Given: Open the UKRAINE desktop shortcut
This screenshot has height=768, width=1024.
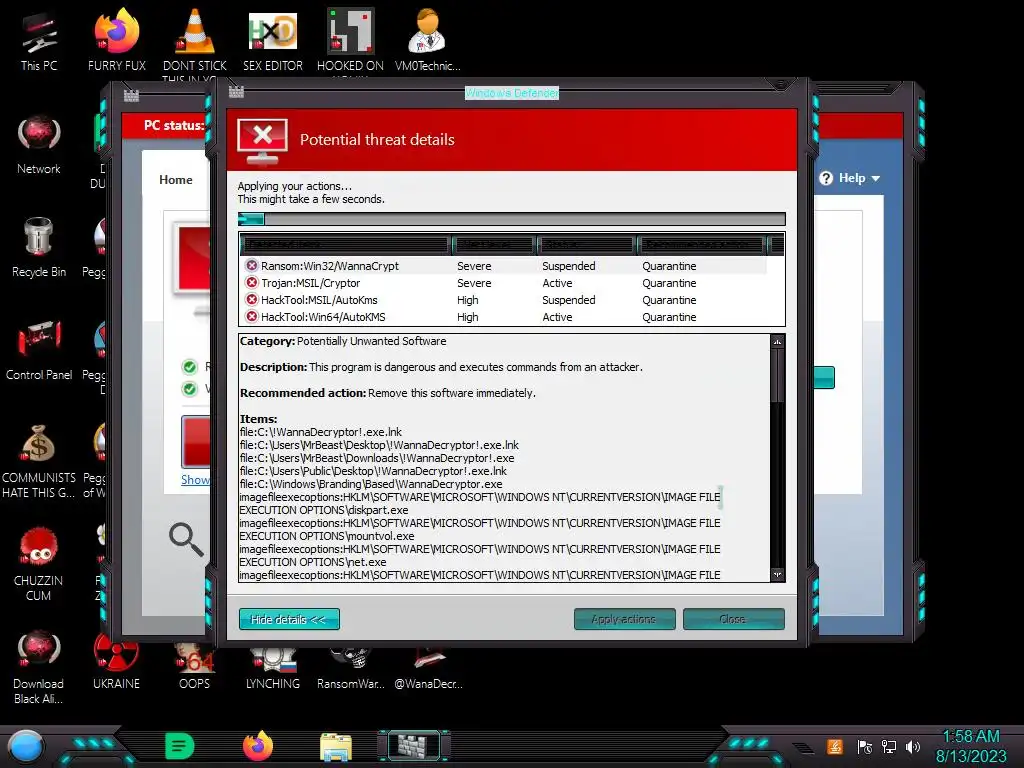Looking at the screenshot, I should [x=116, y=662].
